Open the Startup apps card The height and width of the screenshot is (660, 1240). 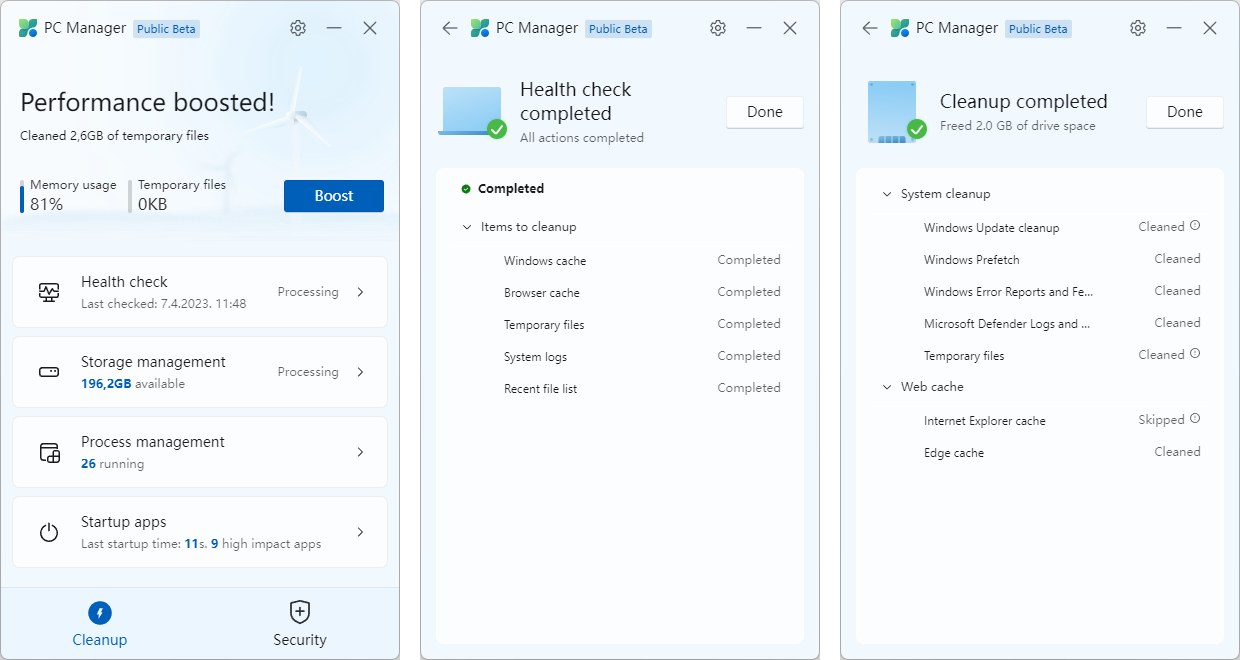(200, 532)
